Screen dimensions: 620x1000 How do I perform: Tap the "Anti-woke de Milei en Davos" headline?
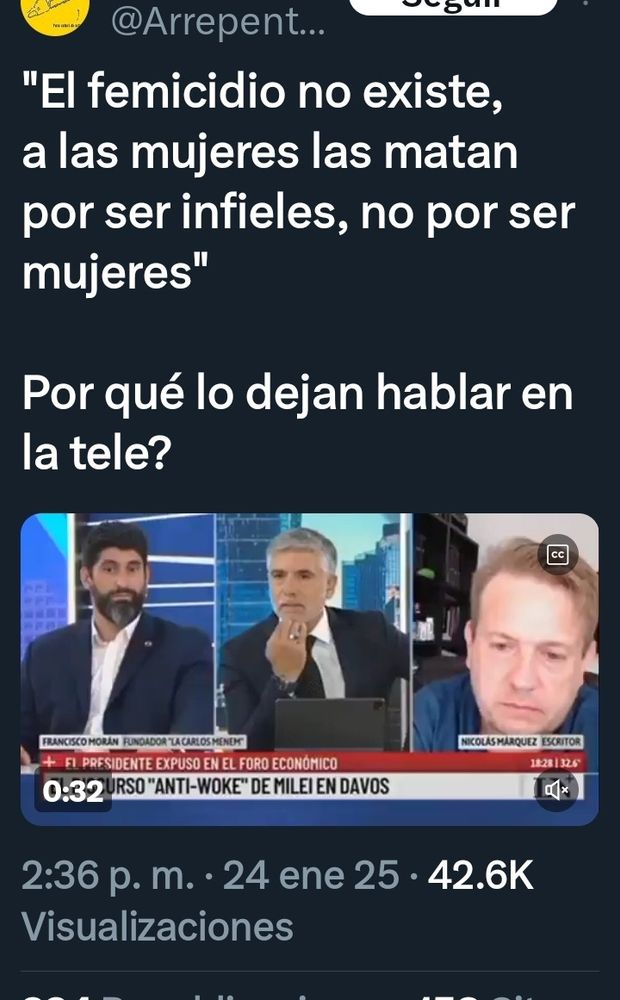pyautogui.click(x=265, y=786)
